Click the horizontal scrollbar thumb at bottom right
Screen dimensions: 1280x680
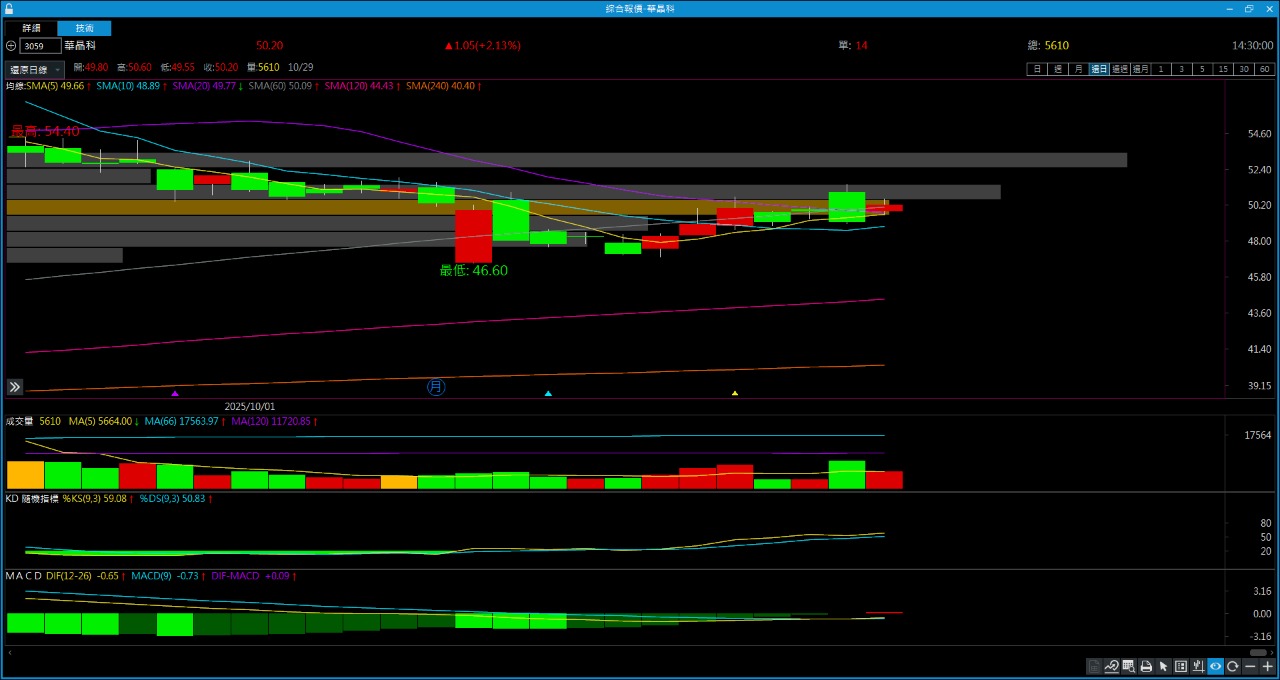coord(1258,652)
